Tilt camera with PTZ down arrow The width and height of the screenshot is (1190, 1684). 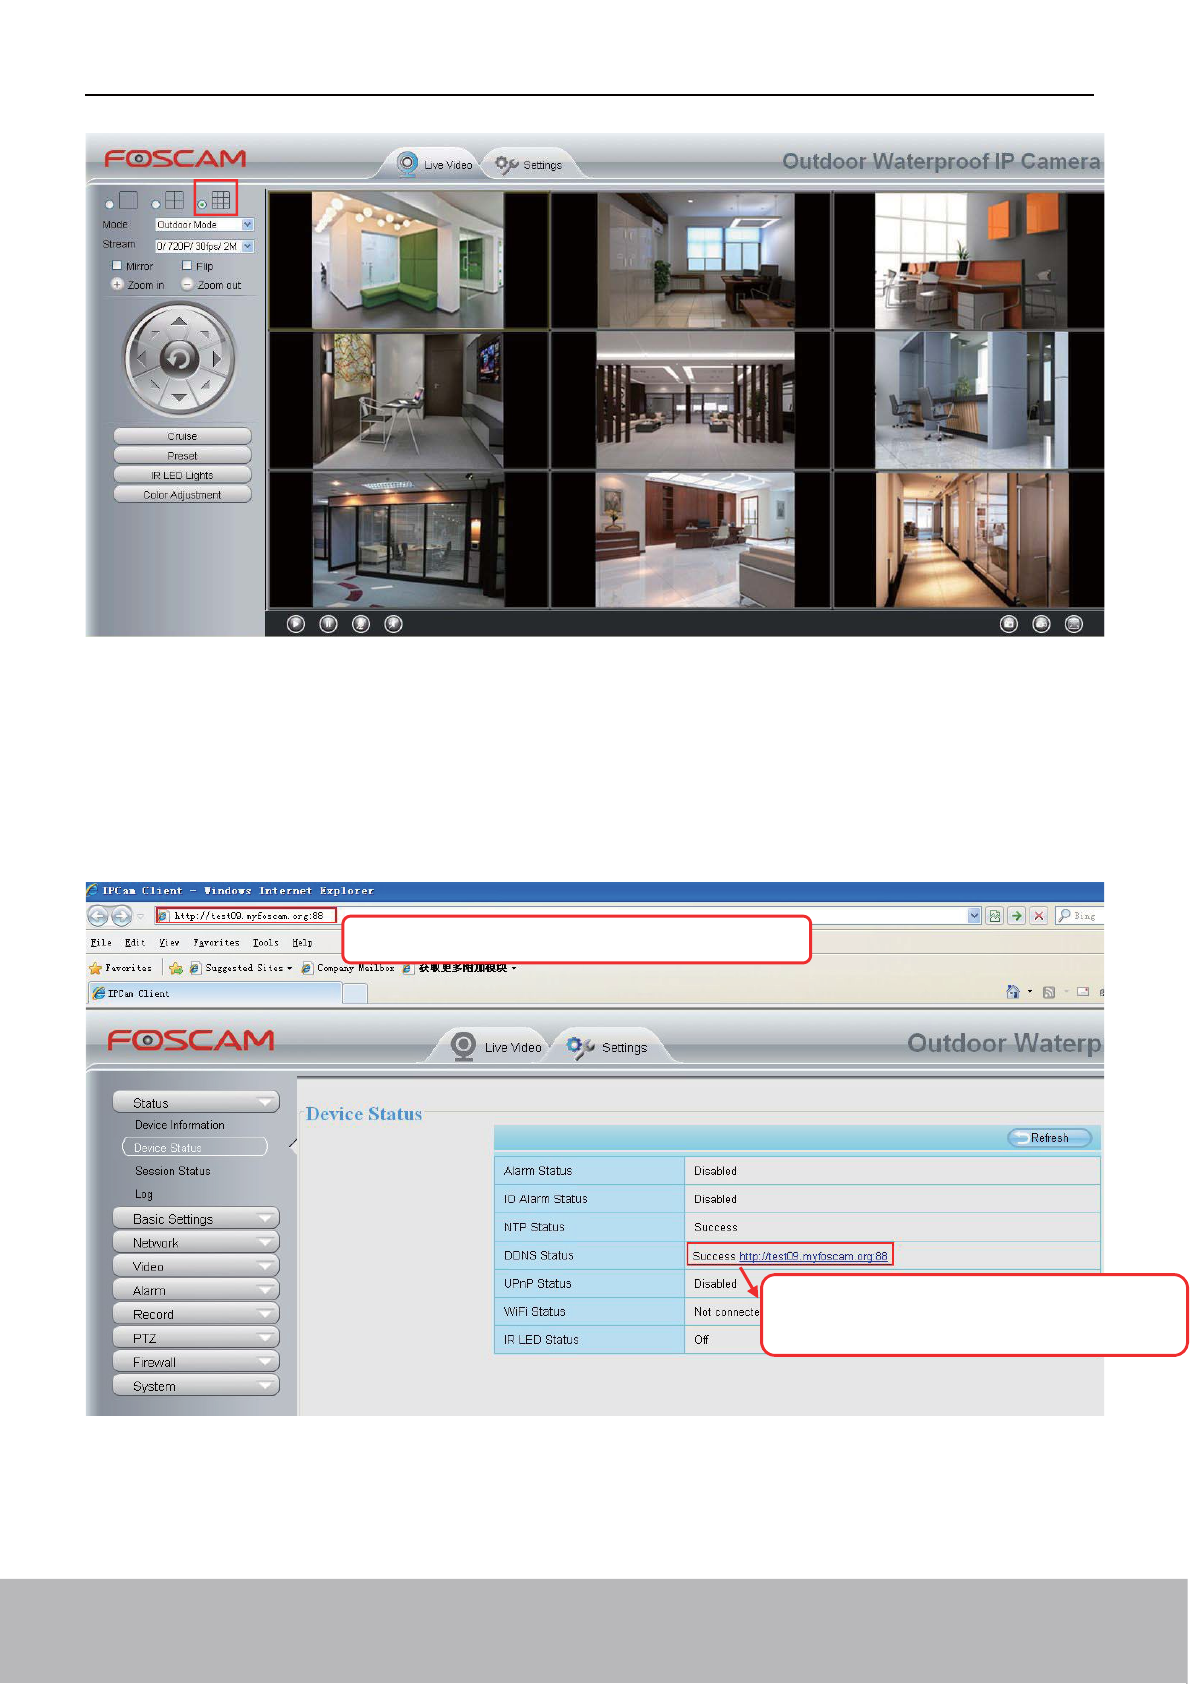(179, 397)
